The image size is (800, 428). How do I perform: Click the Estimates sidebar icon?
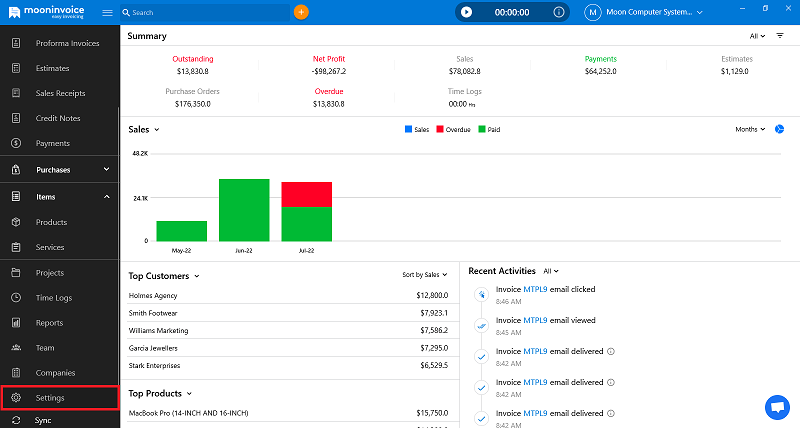16,68
